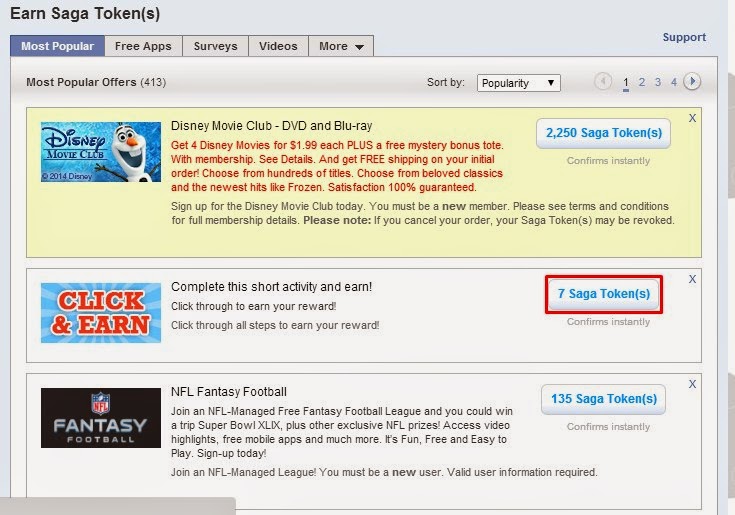Jump to page 3 of offers
The image size is (735, 515).
[658, 82]
